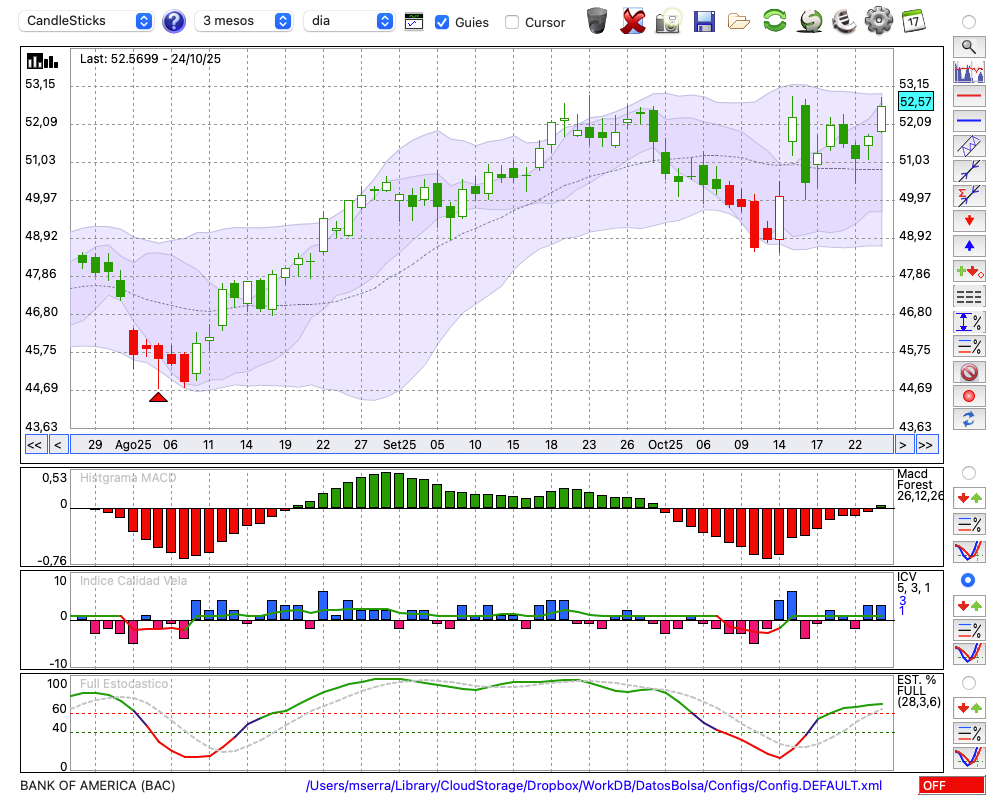The height and width of the screenshot is (800, 1000).
Task: Select the red horizontal line tool
Action: [x=968, y=97]
